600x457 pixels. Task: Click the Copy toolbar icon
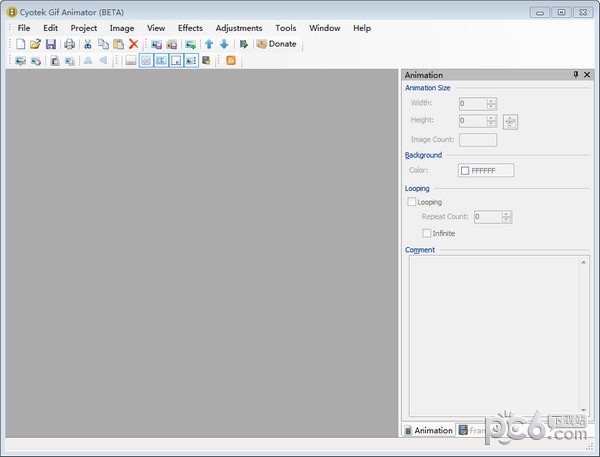pyautogui.click(x=103, y=44)
